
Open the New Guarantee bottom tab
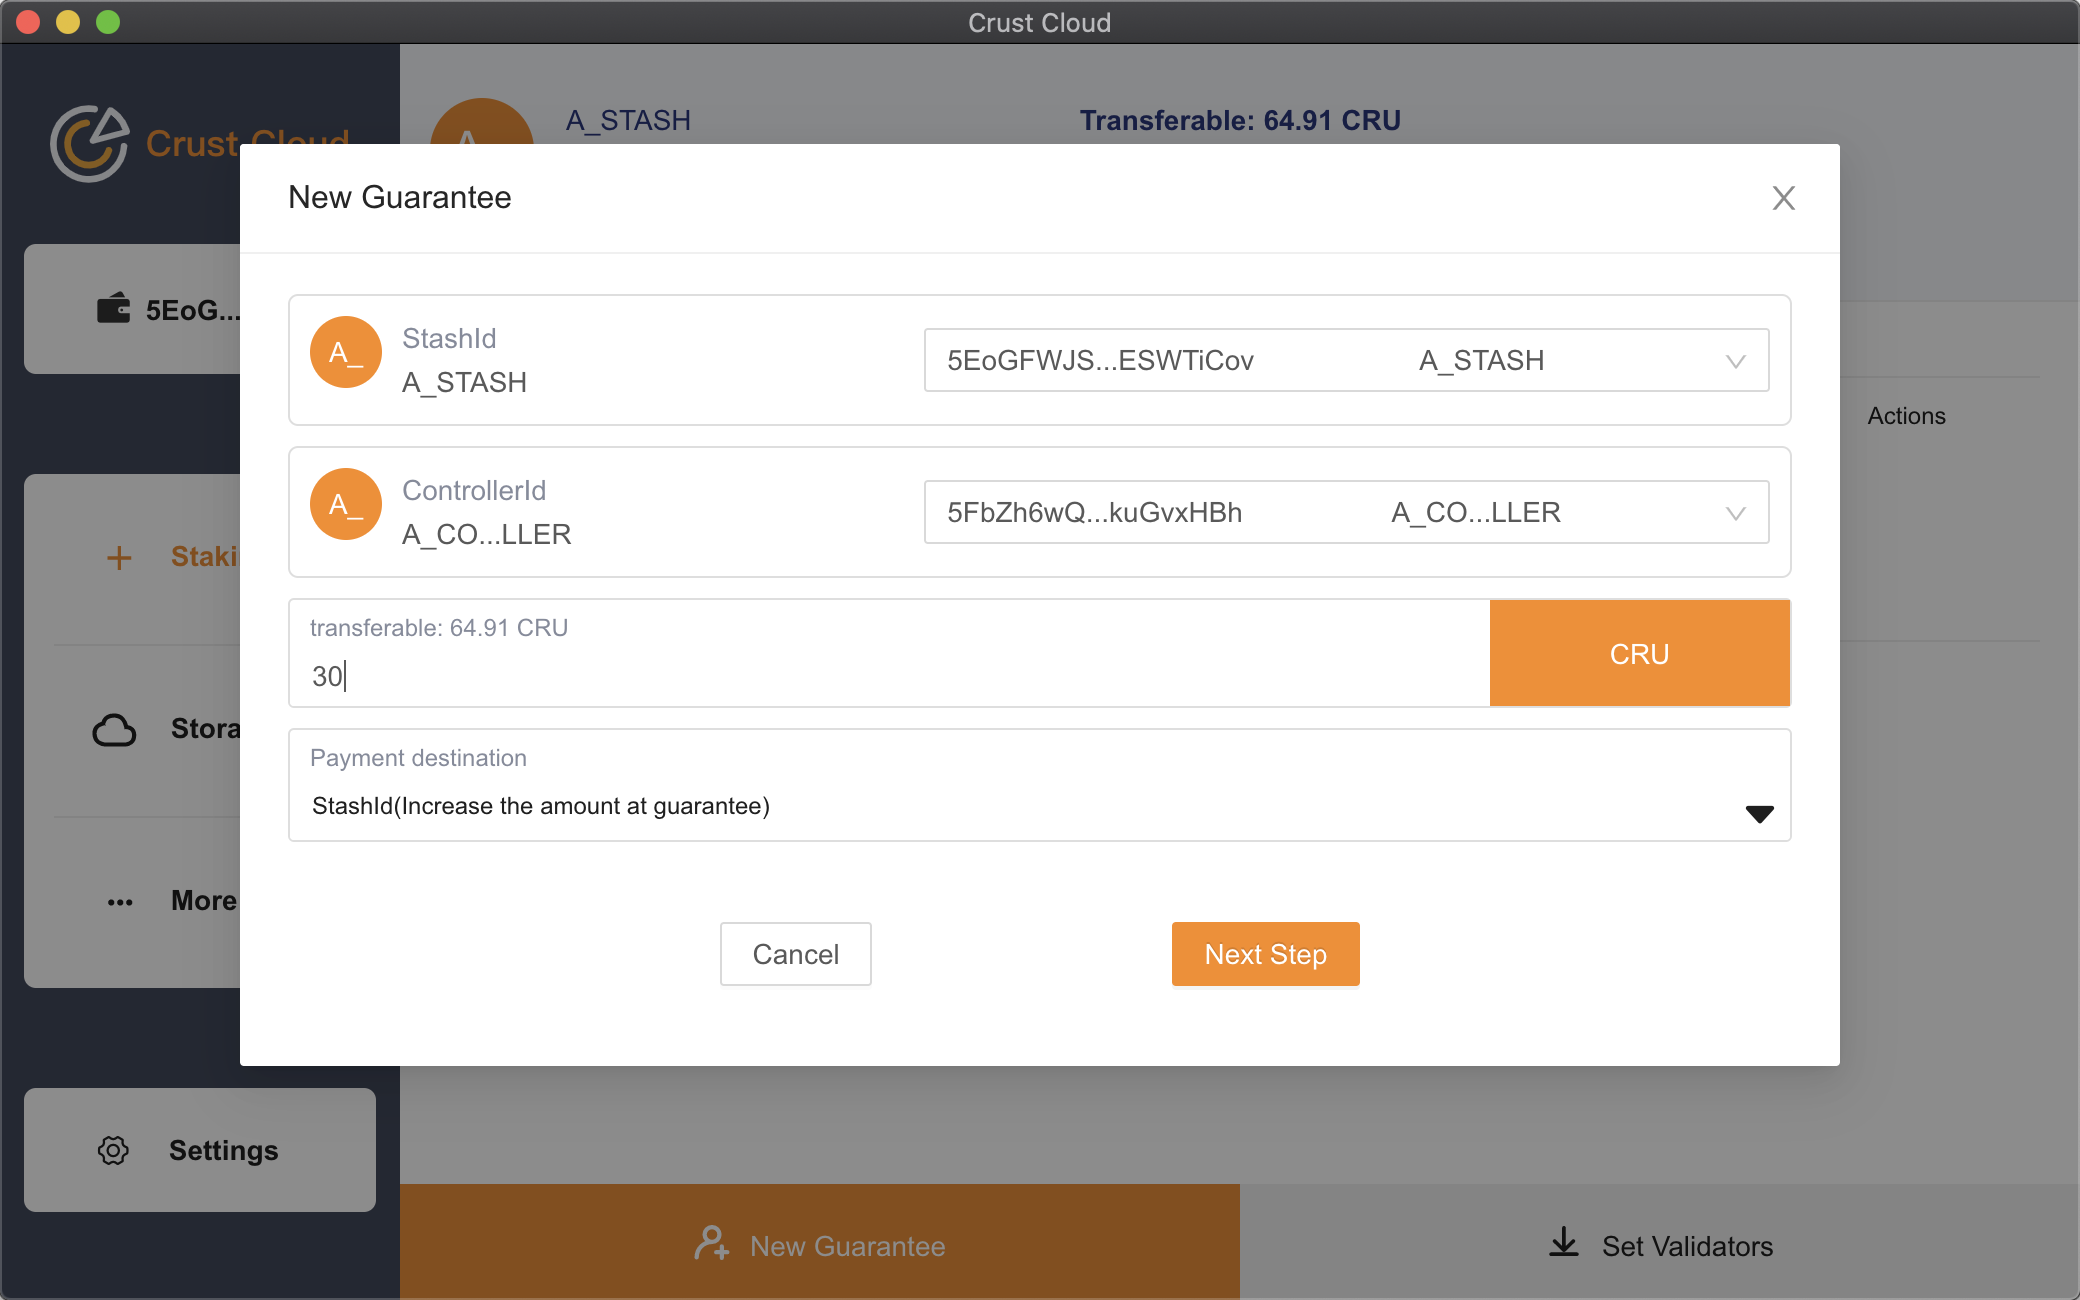point(820,1245)
